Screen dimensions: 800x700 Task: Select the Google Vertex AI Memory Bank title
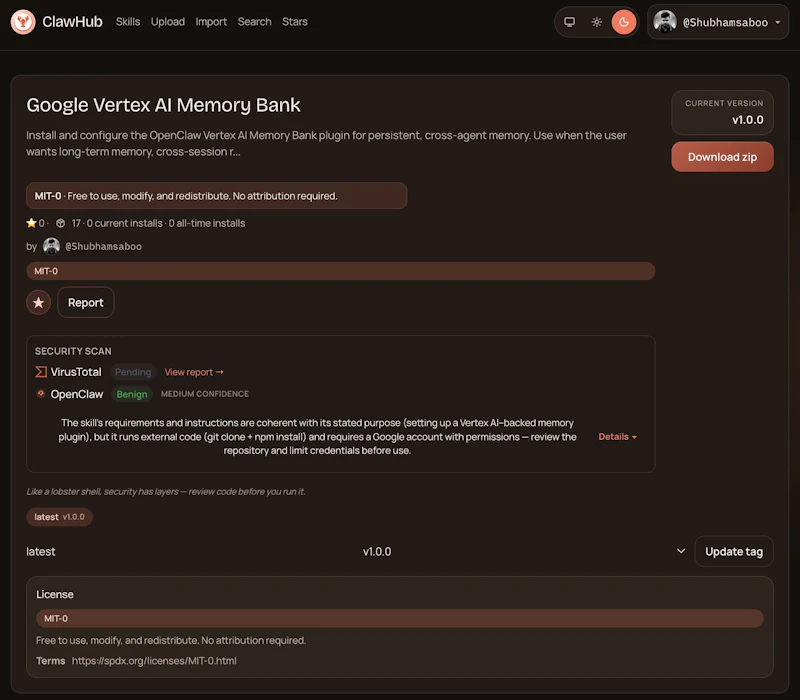click(x=163, y=105)
